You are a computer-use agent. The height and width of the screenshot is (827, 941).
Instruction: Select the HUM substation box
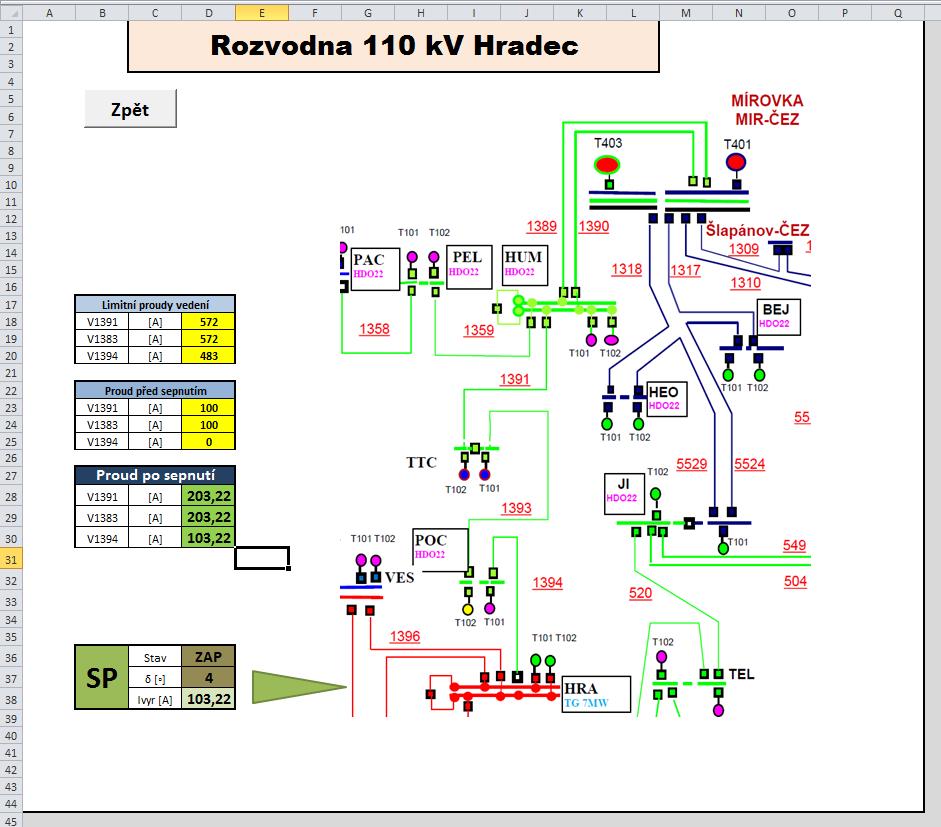tap(525, 266)
